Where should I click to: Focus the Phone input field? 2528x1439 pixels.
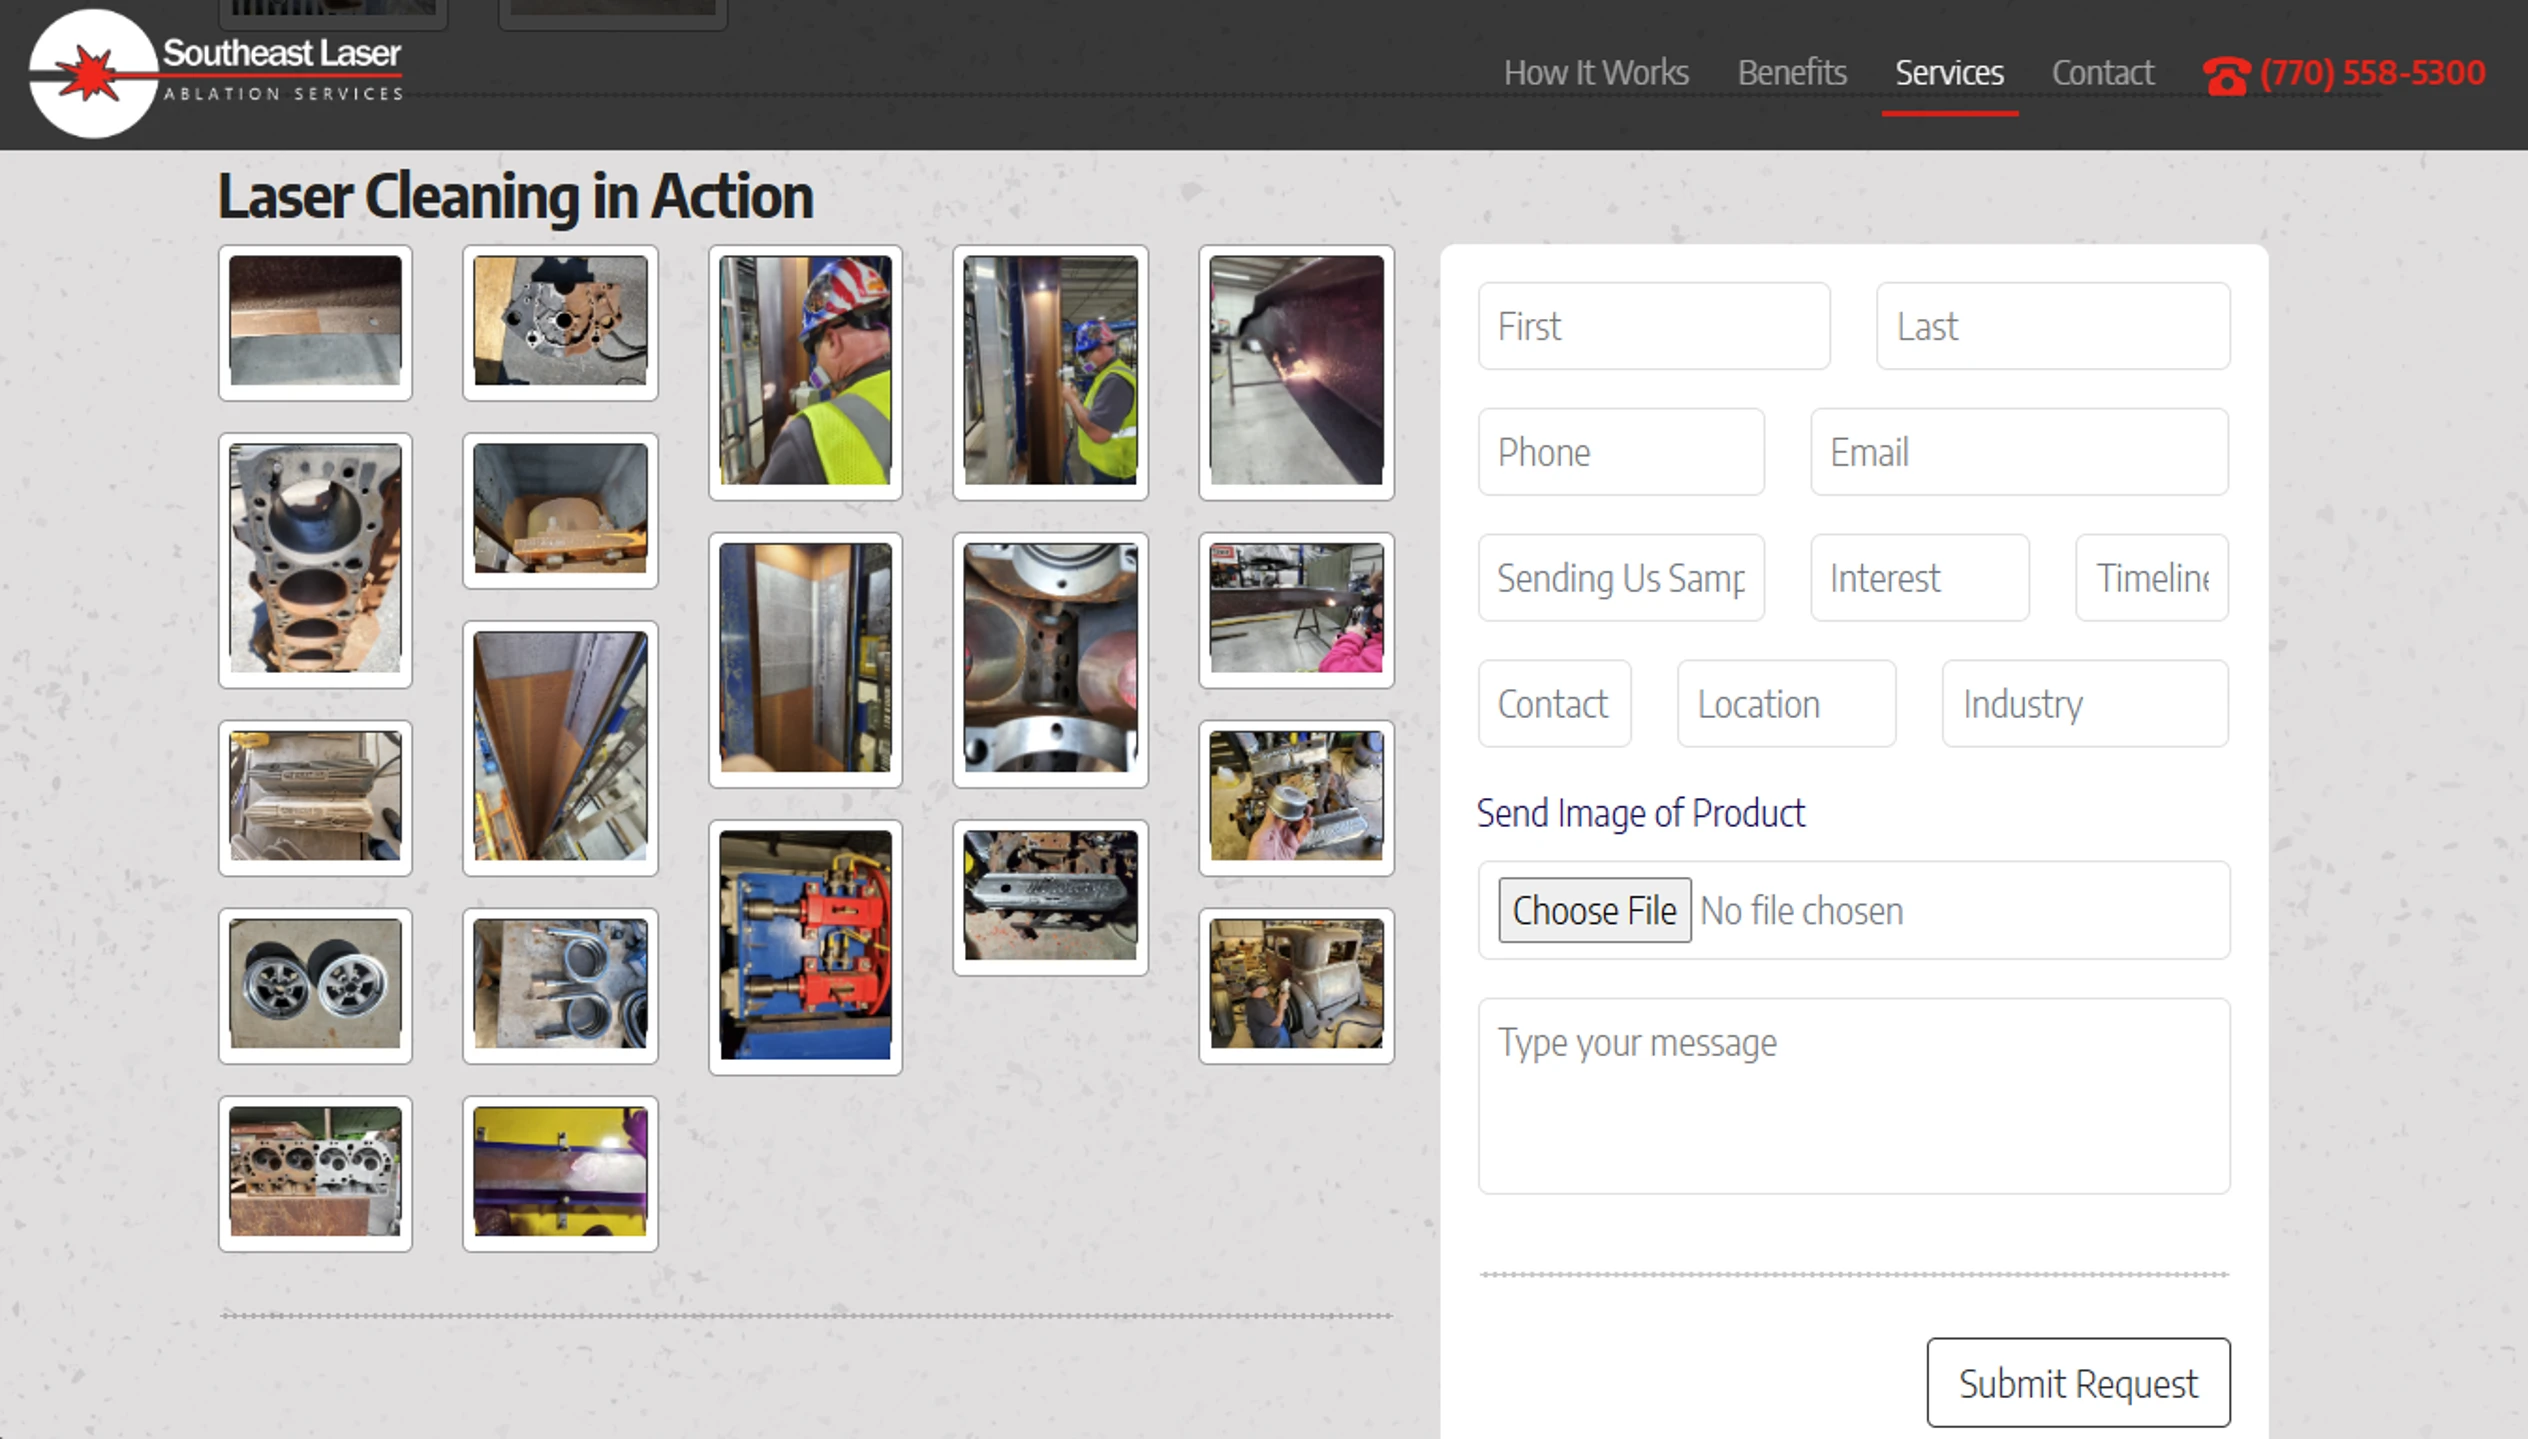coord(1621,452)
